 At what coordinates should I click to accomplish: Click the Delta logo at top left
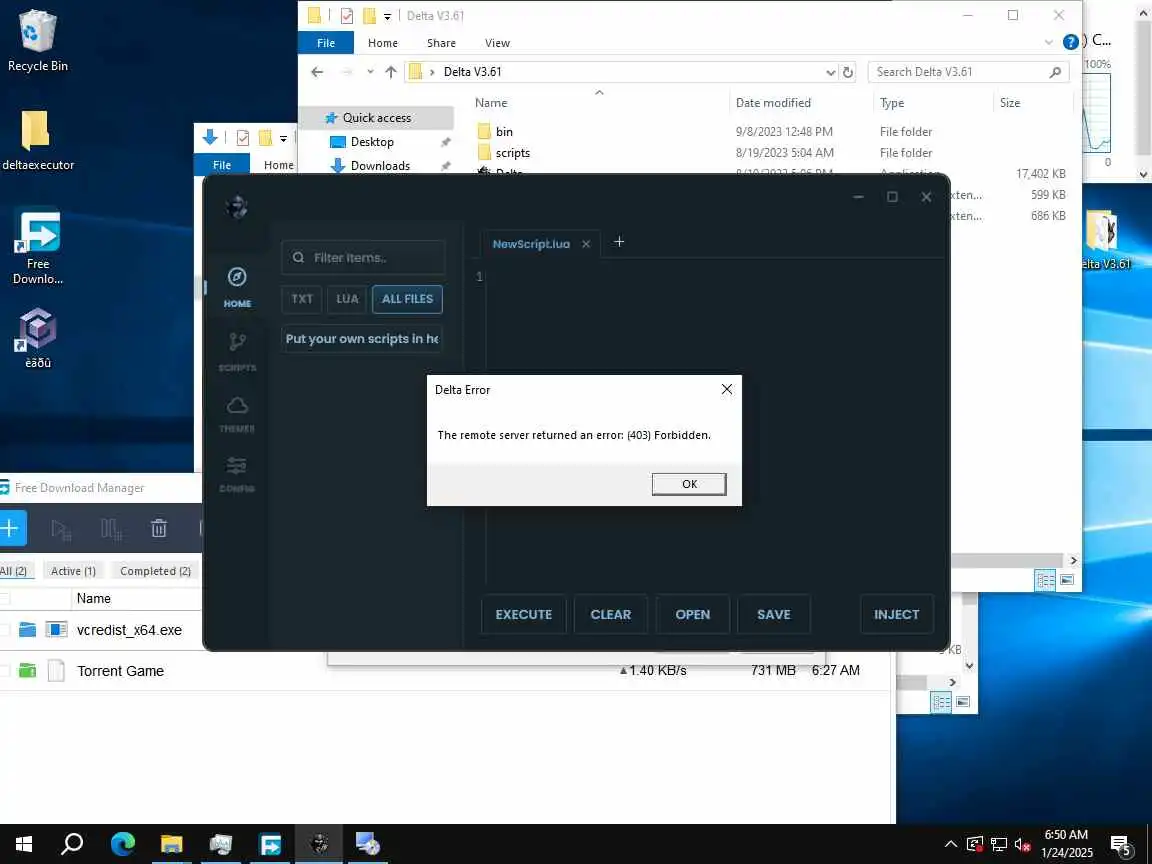pos(237,207)
